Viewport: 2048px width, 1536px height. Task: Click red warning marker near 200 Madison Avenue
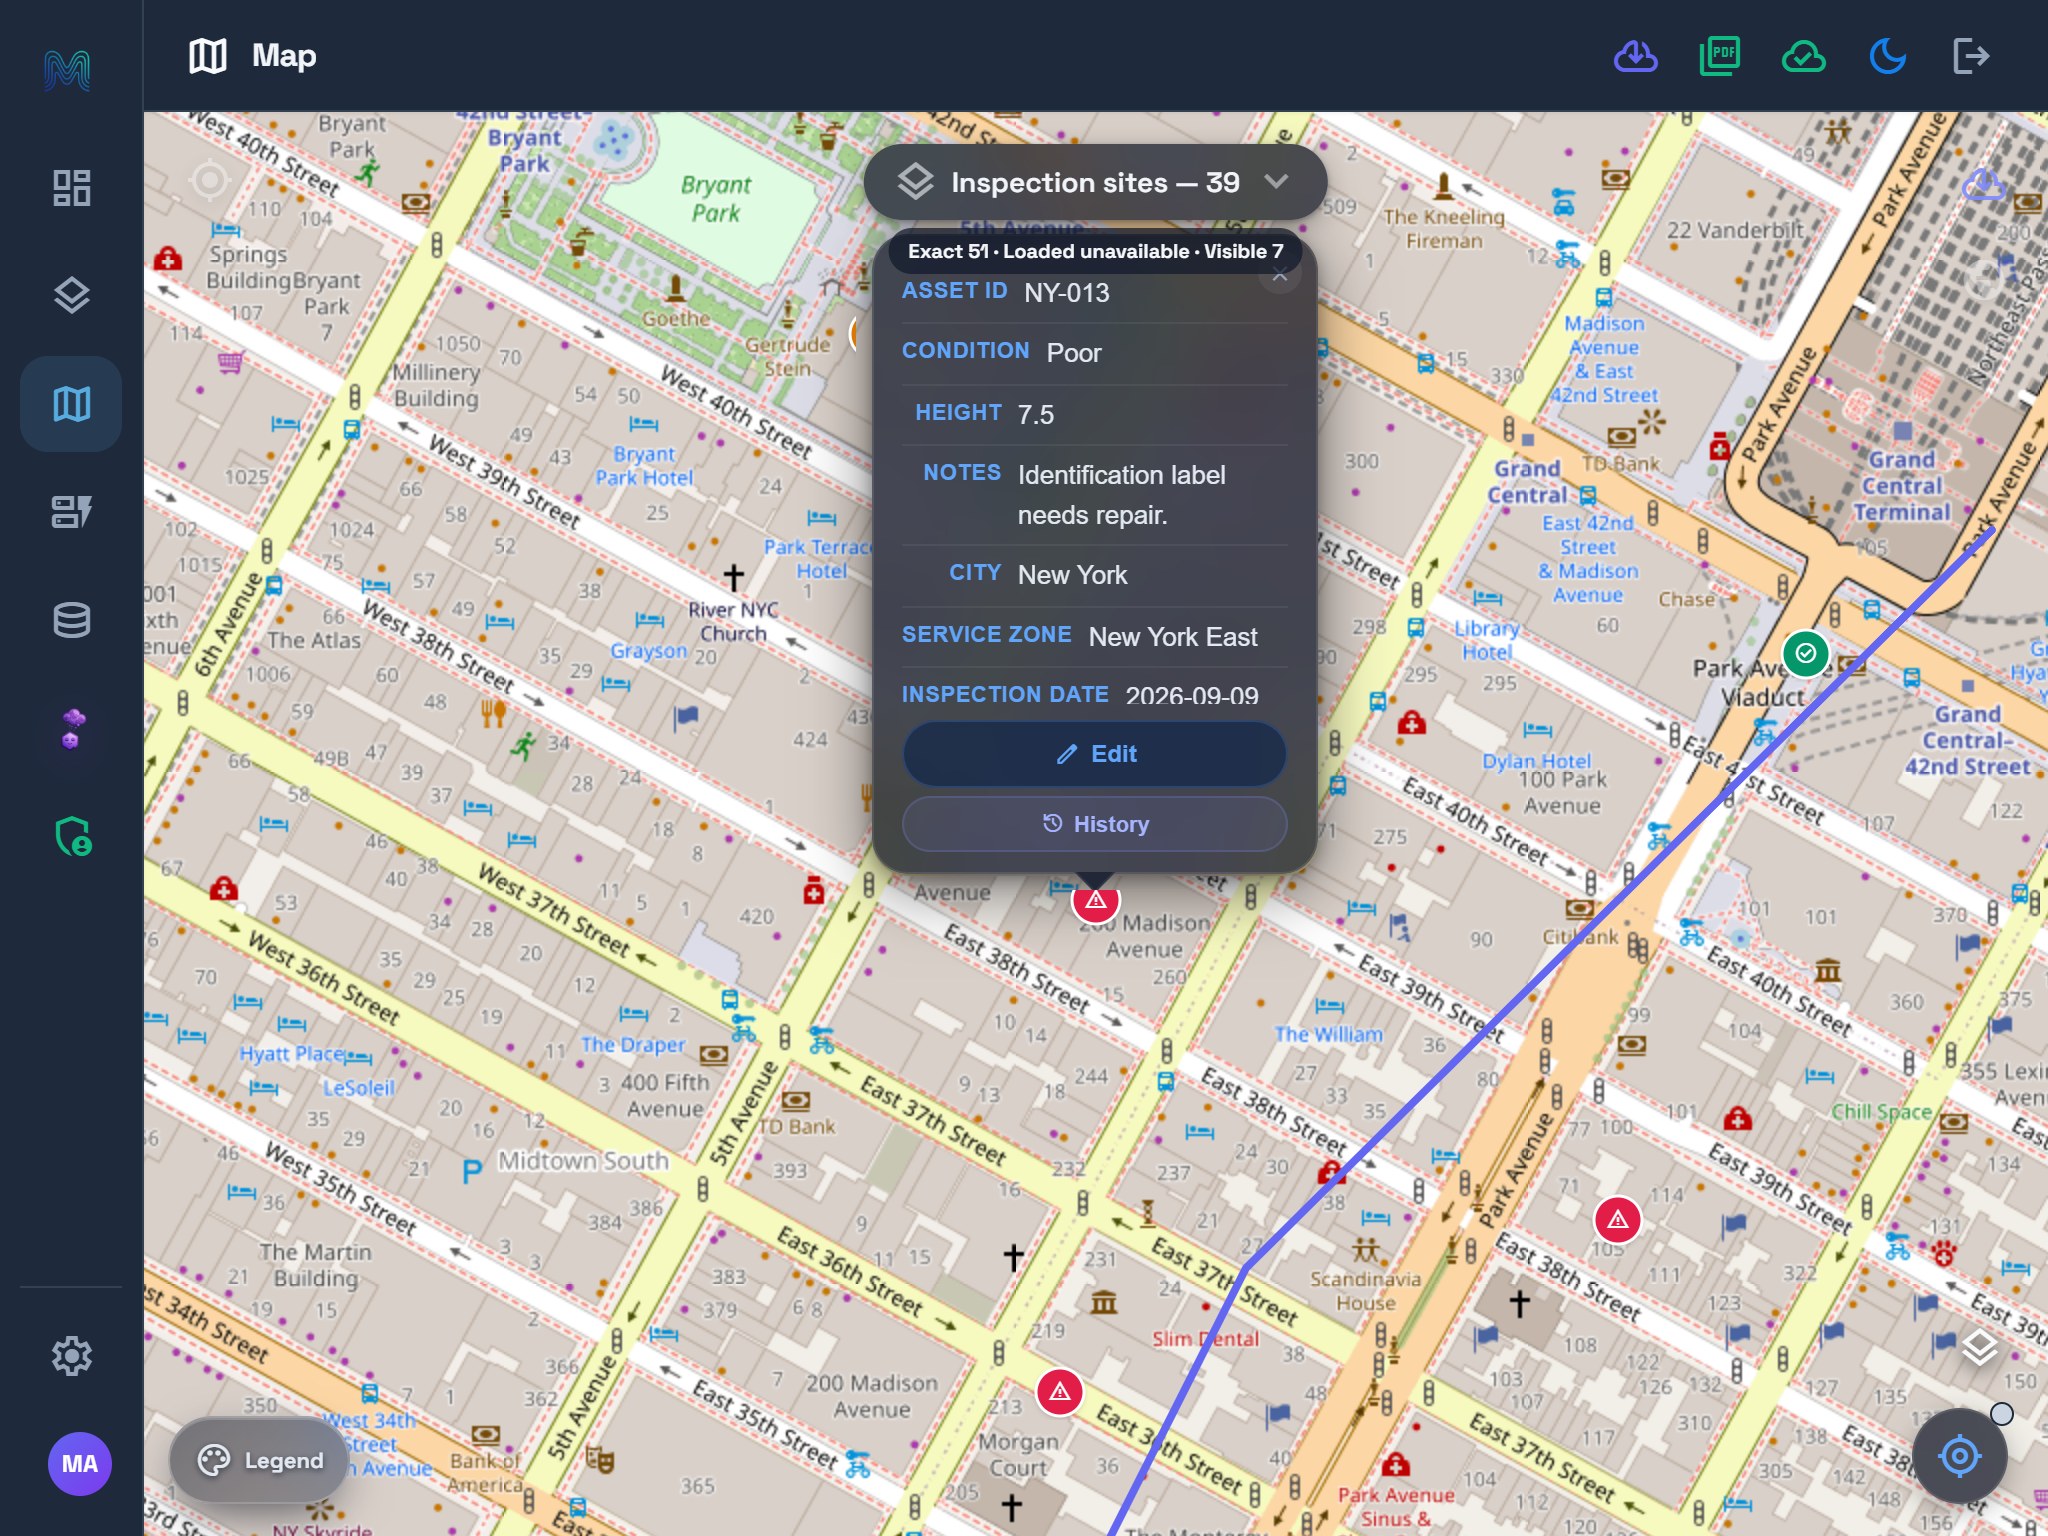[x=1060, y=1392]
